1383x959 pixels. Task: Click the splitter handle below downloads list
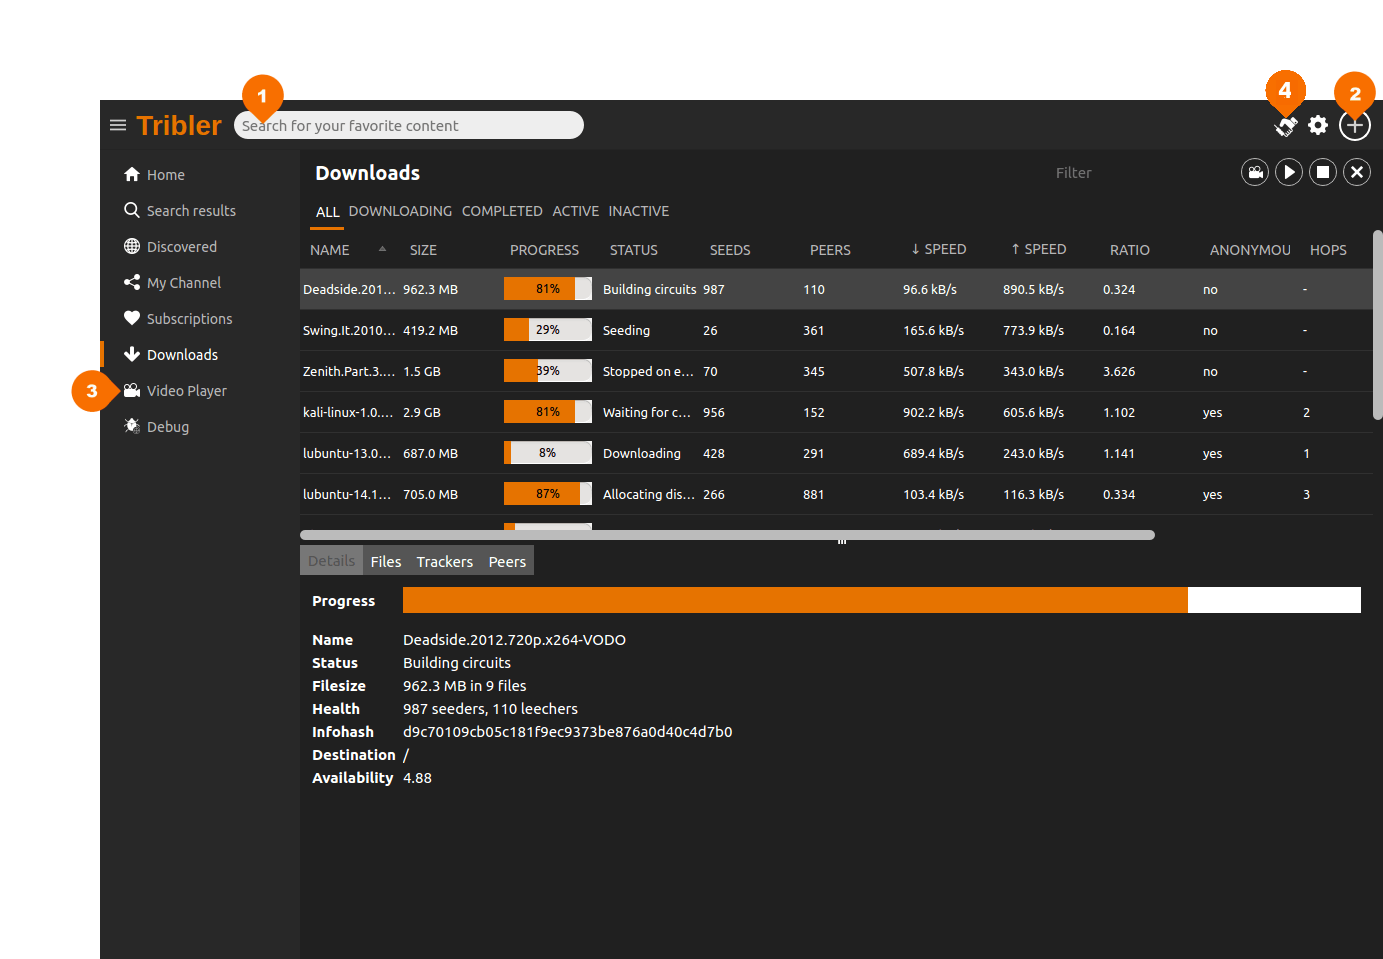click(842, 541)
